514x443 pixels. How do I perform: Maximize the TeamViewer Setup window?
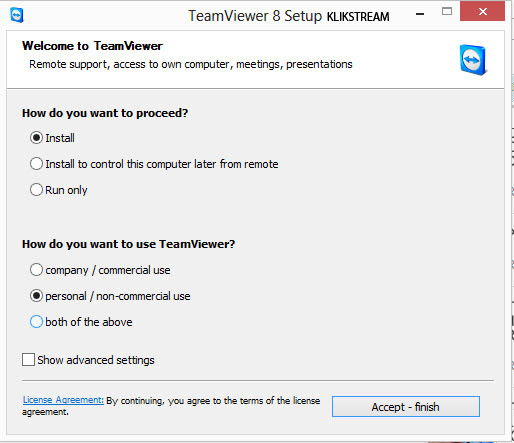(447, 12)
